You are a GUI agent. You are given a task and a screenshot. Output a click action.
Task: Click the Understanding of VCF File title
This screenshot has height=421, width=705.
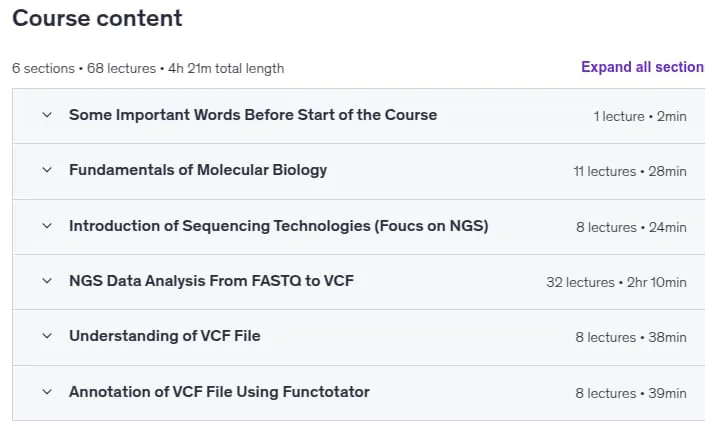click(x=165, y=336)
